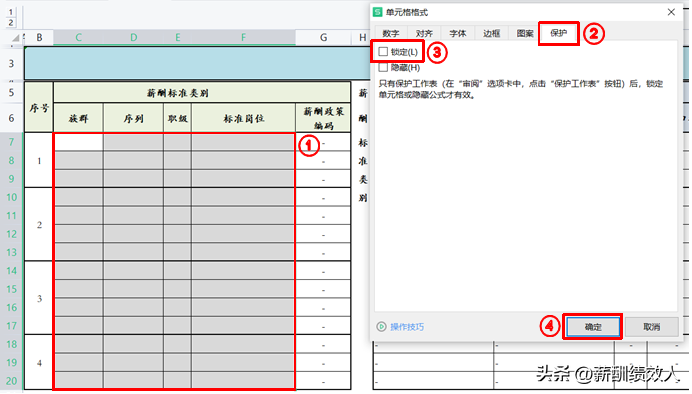692x394 pixels.
Task: Click the 取消 button
Action: pos(651,327)
